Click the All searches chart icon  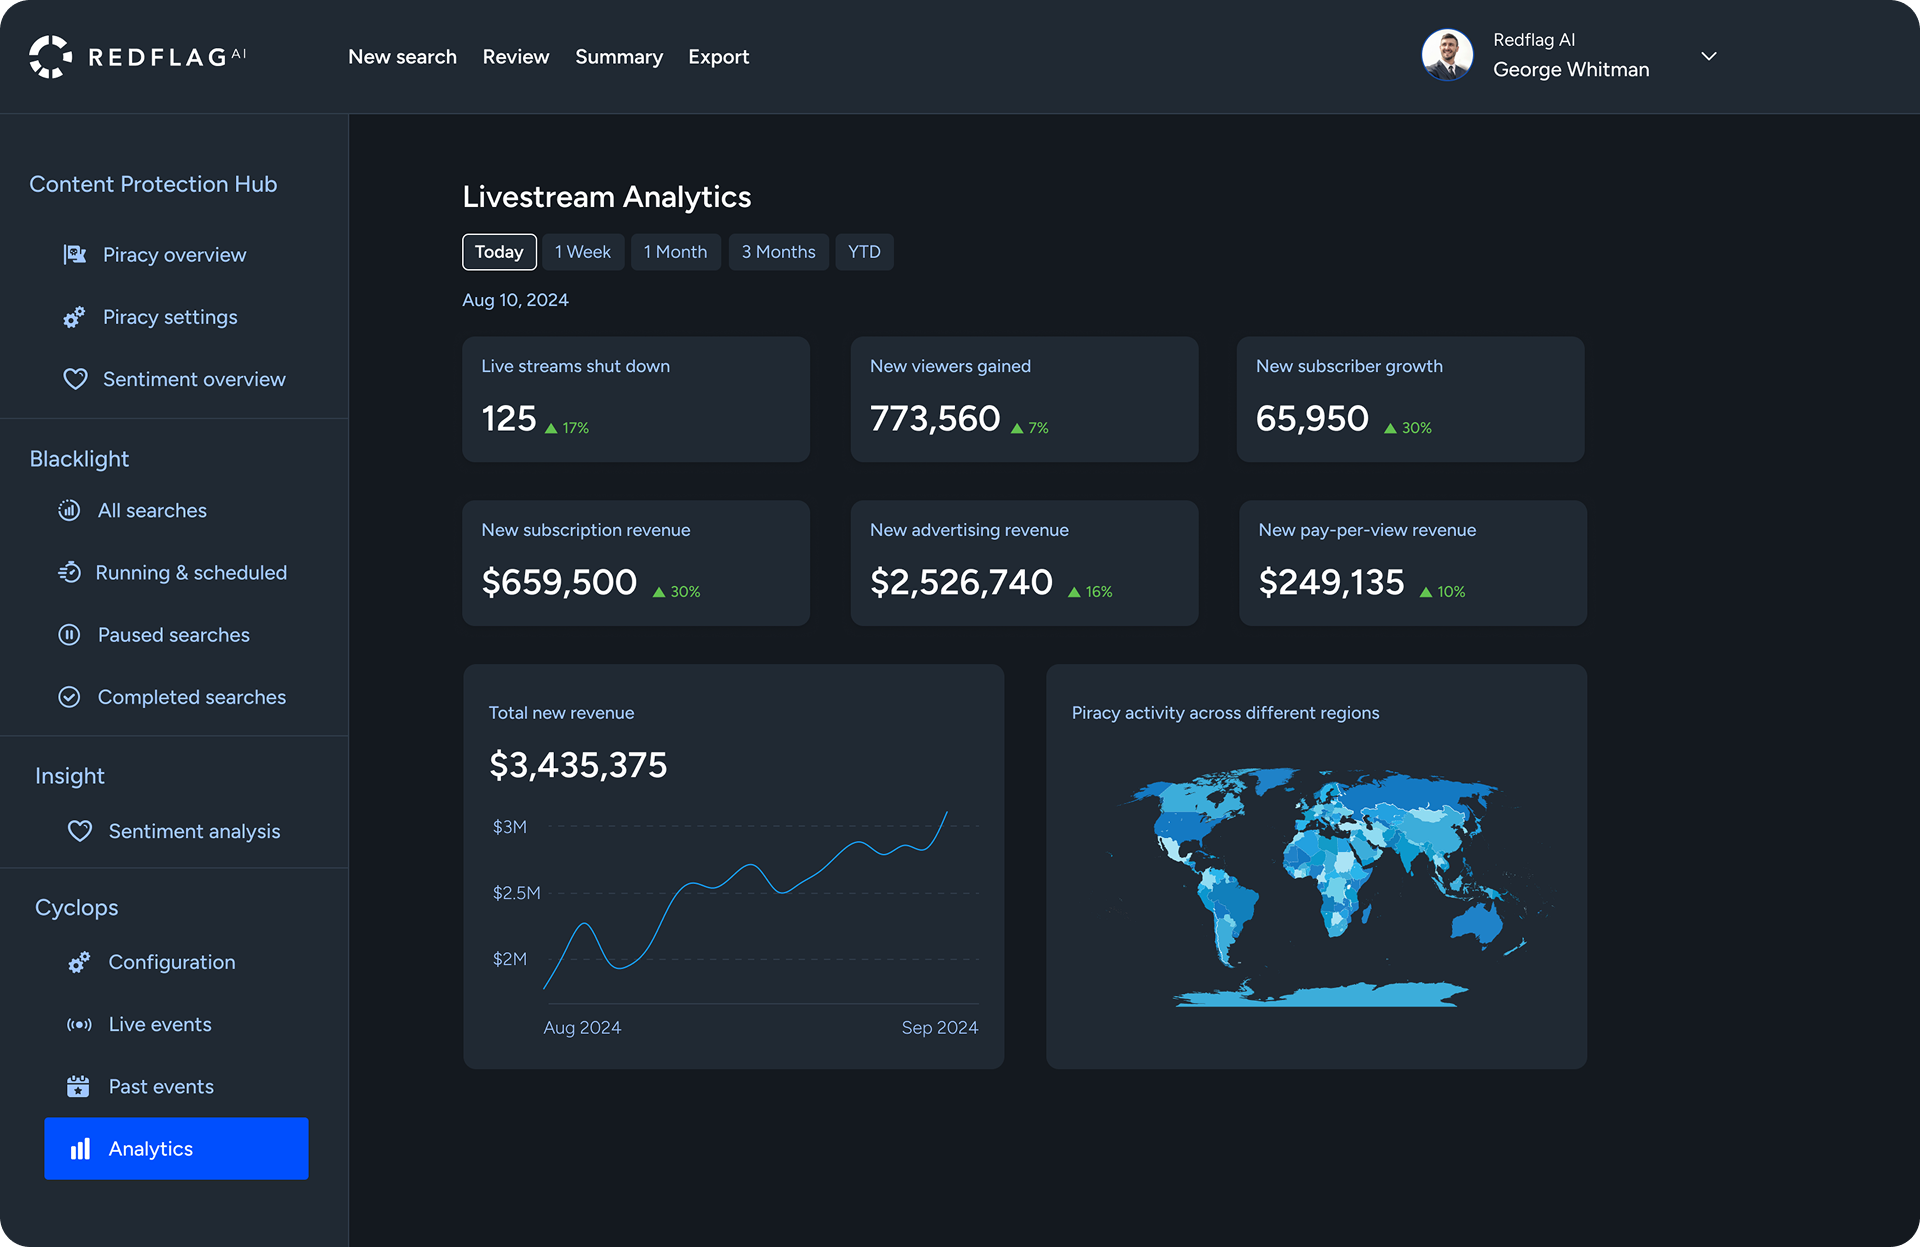click(69, 511)
